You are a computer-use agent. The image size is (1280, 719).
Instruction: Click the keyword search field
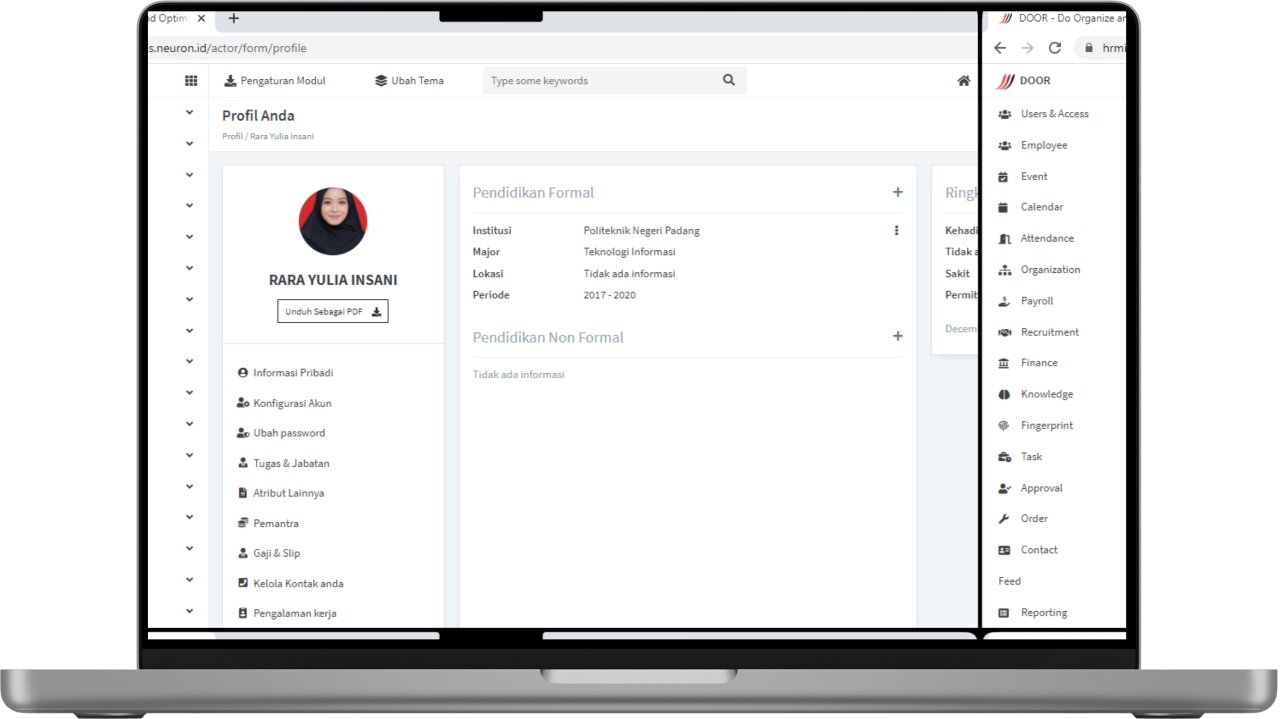[x=600, y=81]
